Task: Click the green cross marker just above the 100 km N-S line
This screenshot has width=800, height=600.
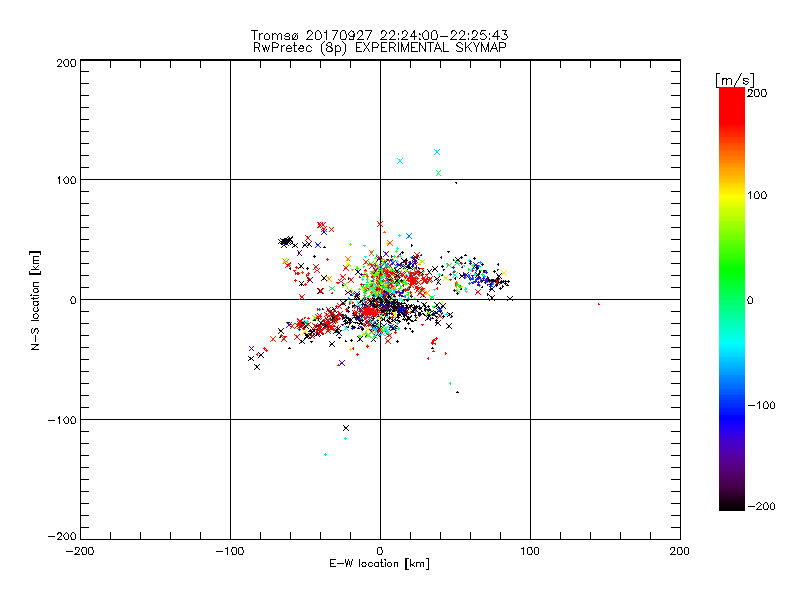Action: [438, 173]
